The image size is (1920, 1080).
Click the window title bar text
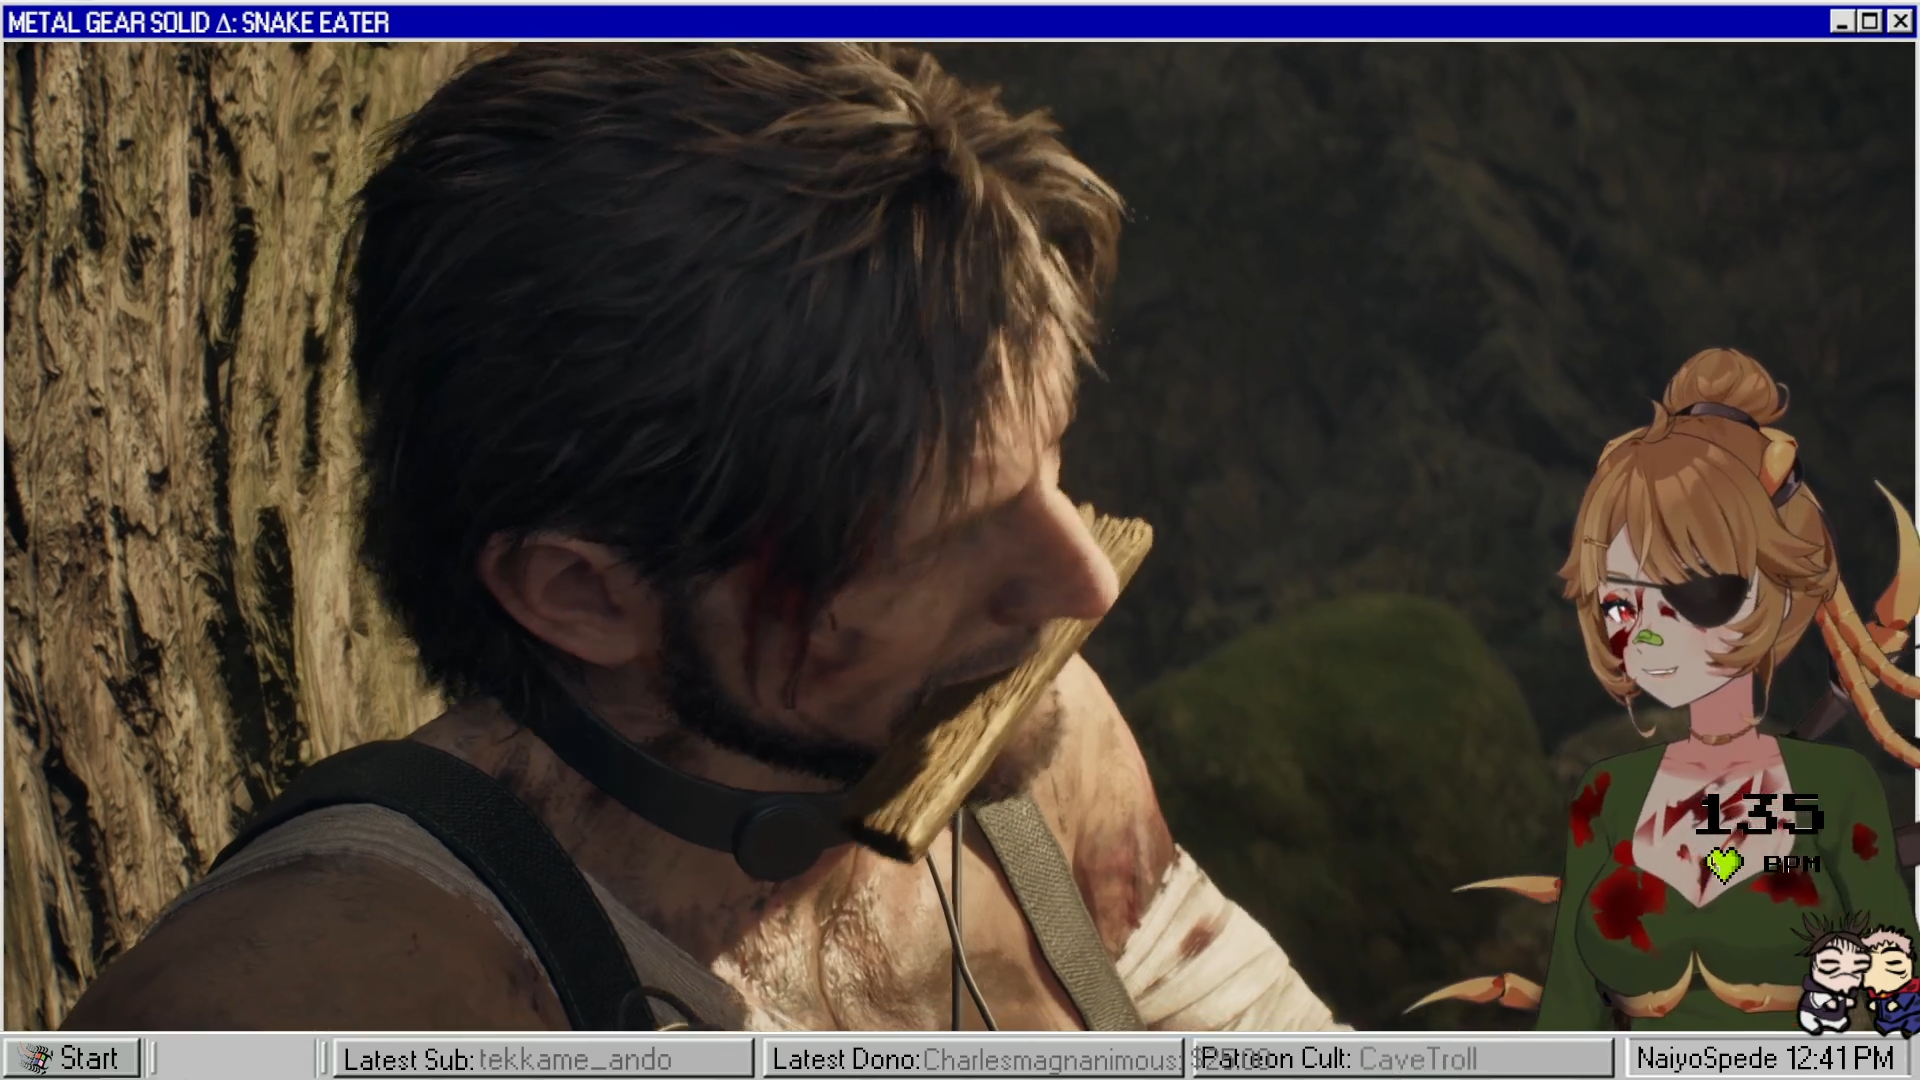click(198, 22)
